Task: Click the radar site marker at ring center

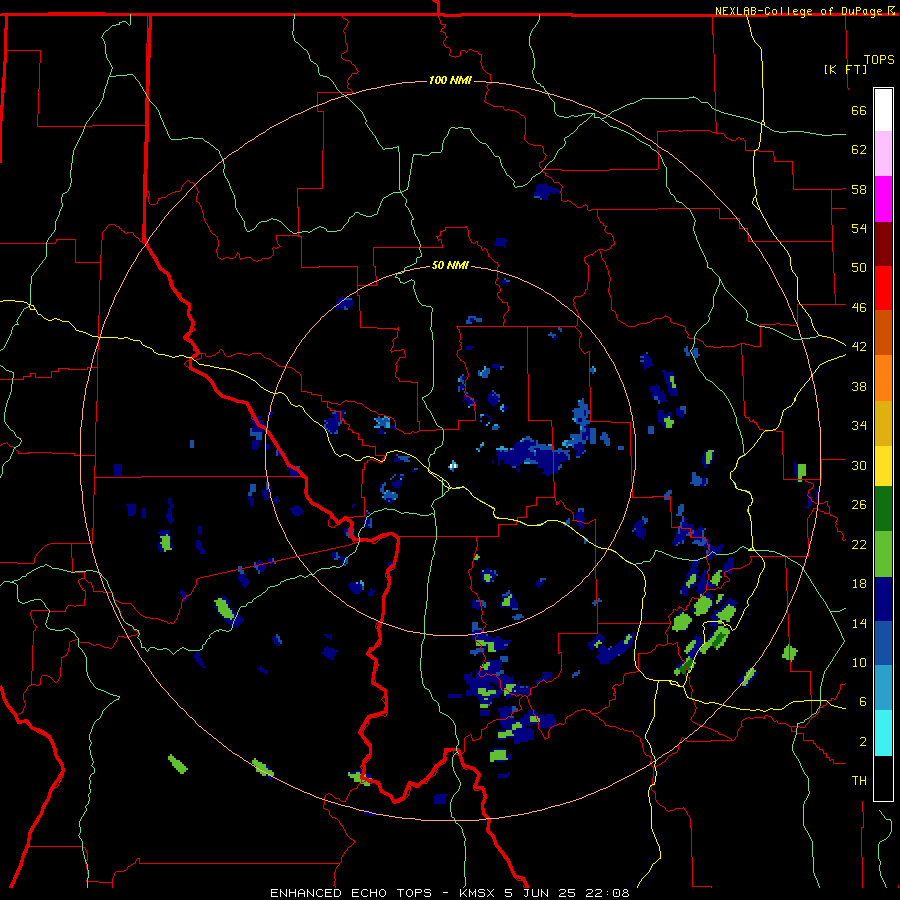Action: 453,465
